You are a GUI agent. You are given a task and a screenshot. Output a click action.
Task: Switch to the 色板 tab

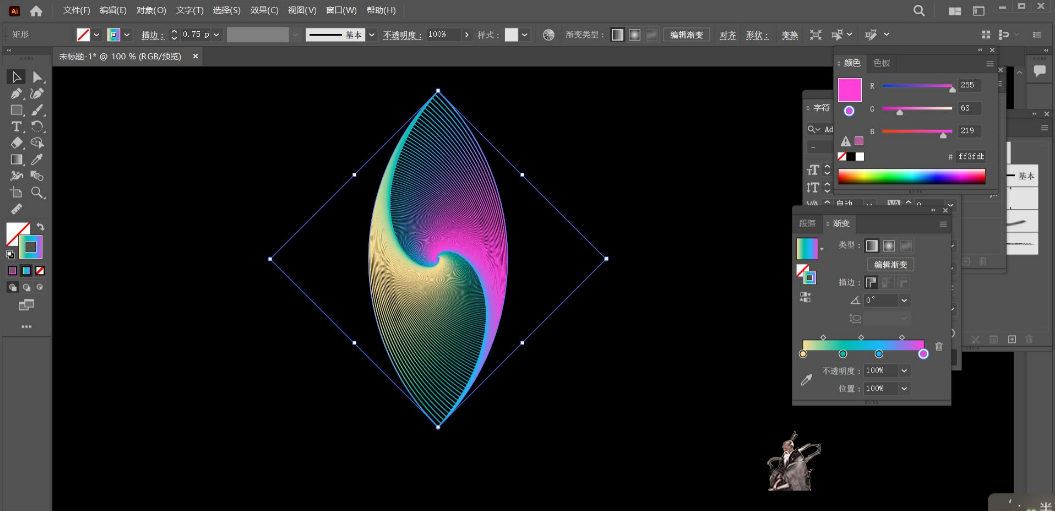(x=881, y=62)
